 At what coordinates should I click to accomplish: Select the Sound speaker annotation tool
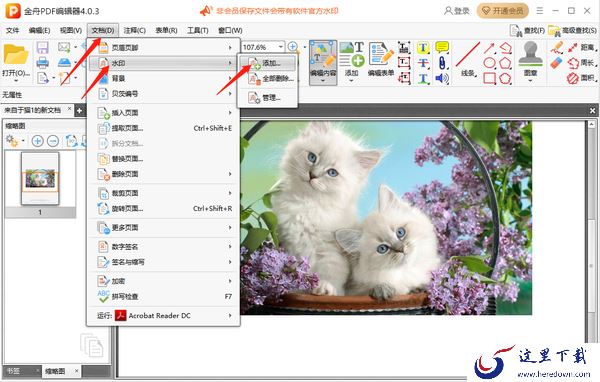pyautogui.click(x=442, y=78)
